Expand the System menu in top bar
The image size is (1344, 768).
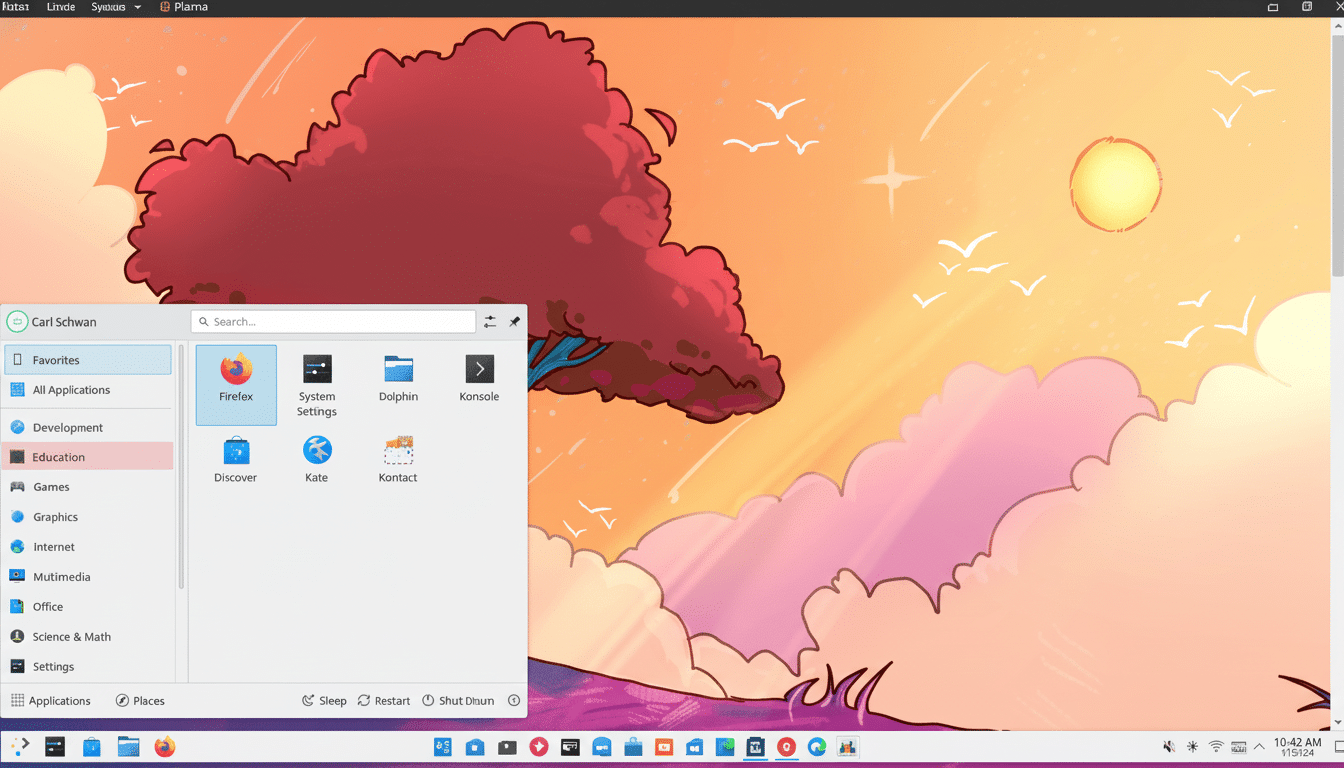[110, 7]
